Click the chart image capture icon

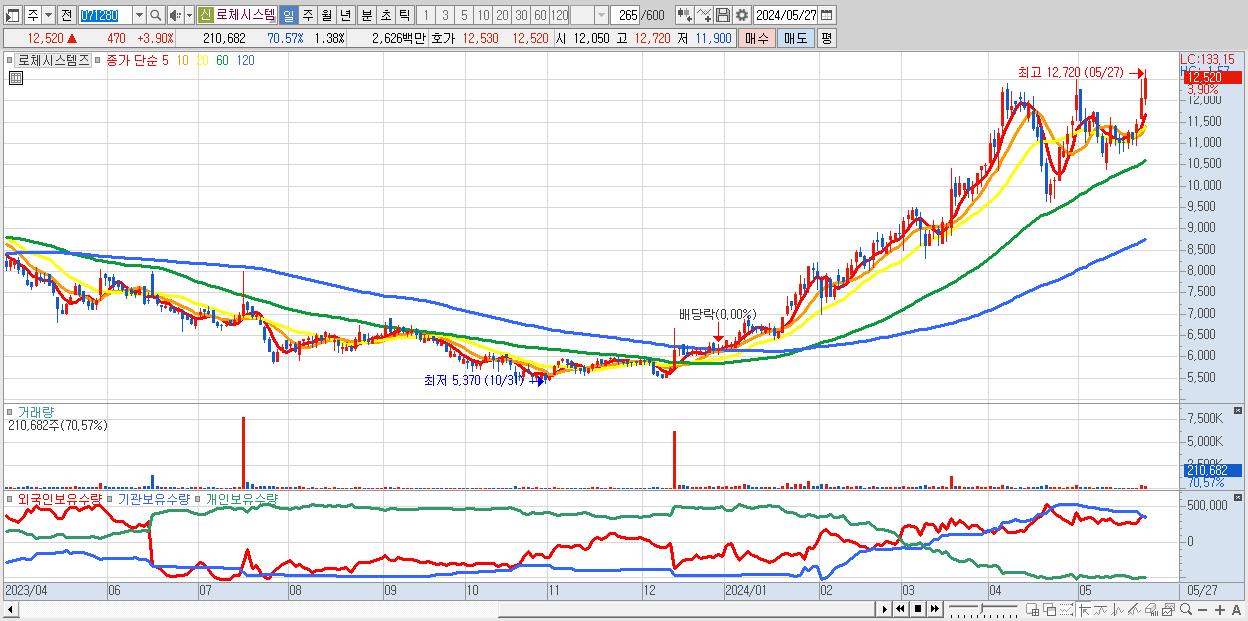[x=1168, y=609]
